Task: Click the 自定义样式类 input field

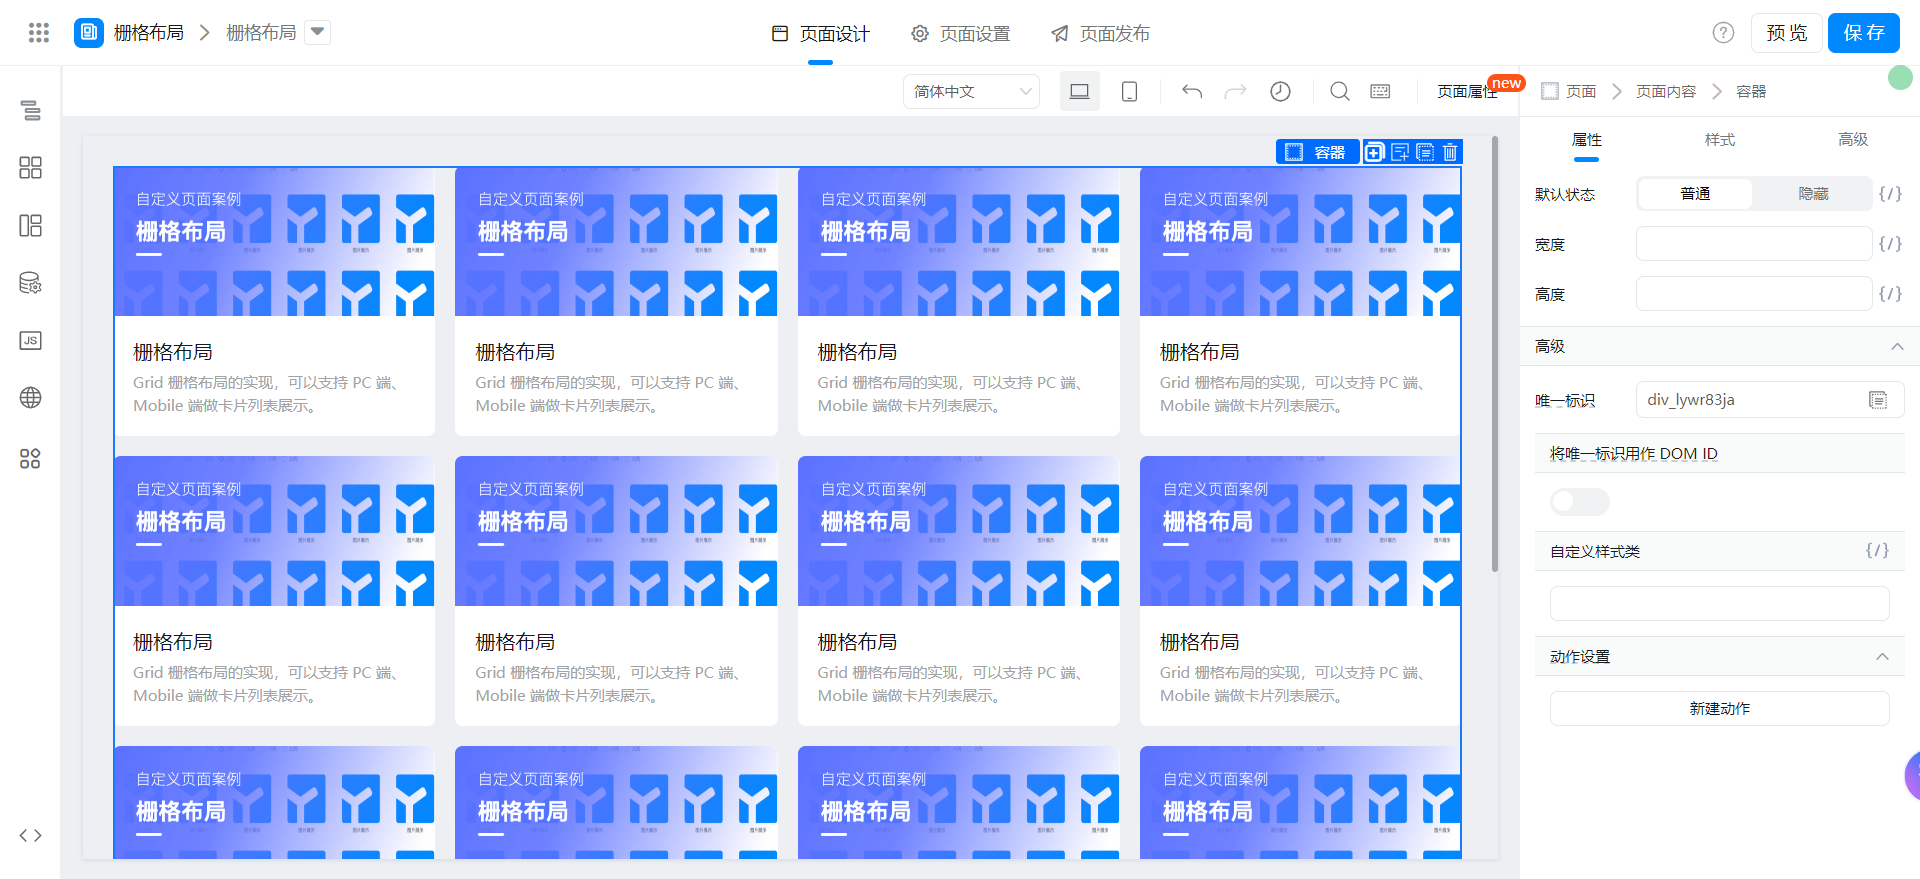Action: [x=1720, y=603]
